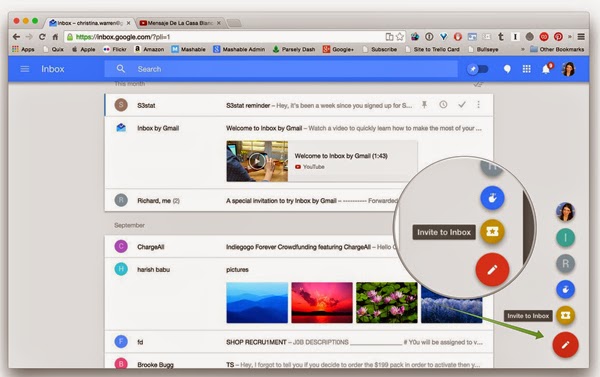View the blue mountains picture attachment

pyautogui.click(x=257, y=303)
